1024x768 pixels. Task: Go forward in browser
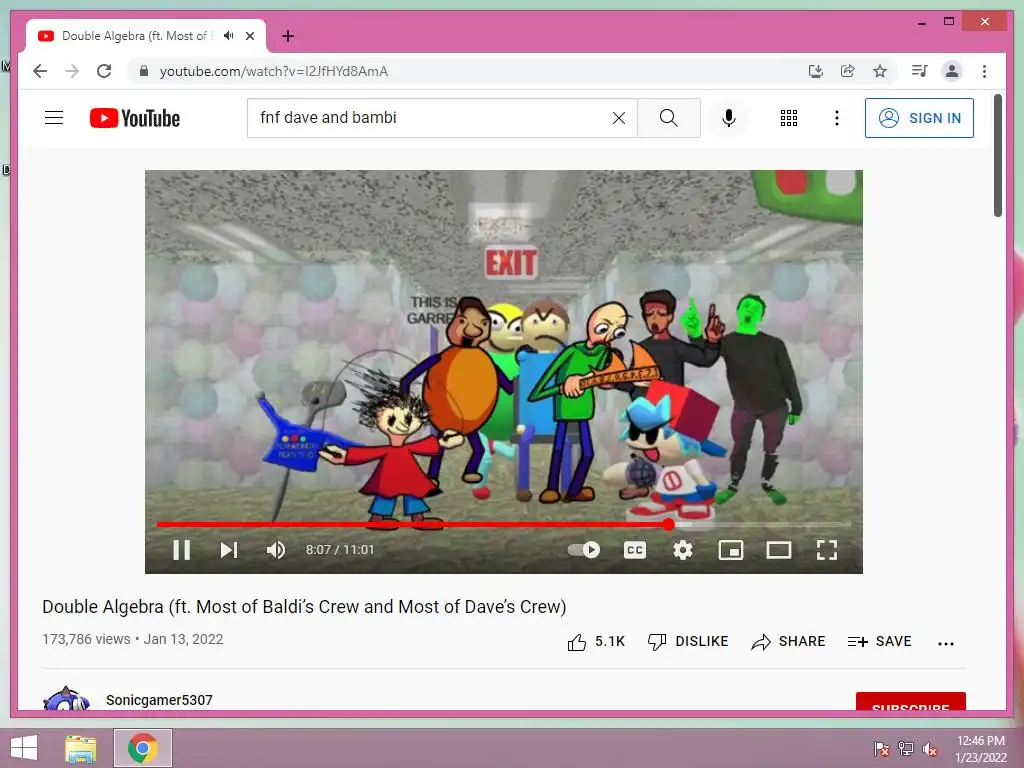(72, 71)
